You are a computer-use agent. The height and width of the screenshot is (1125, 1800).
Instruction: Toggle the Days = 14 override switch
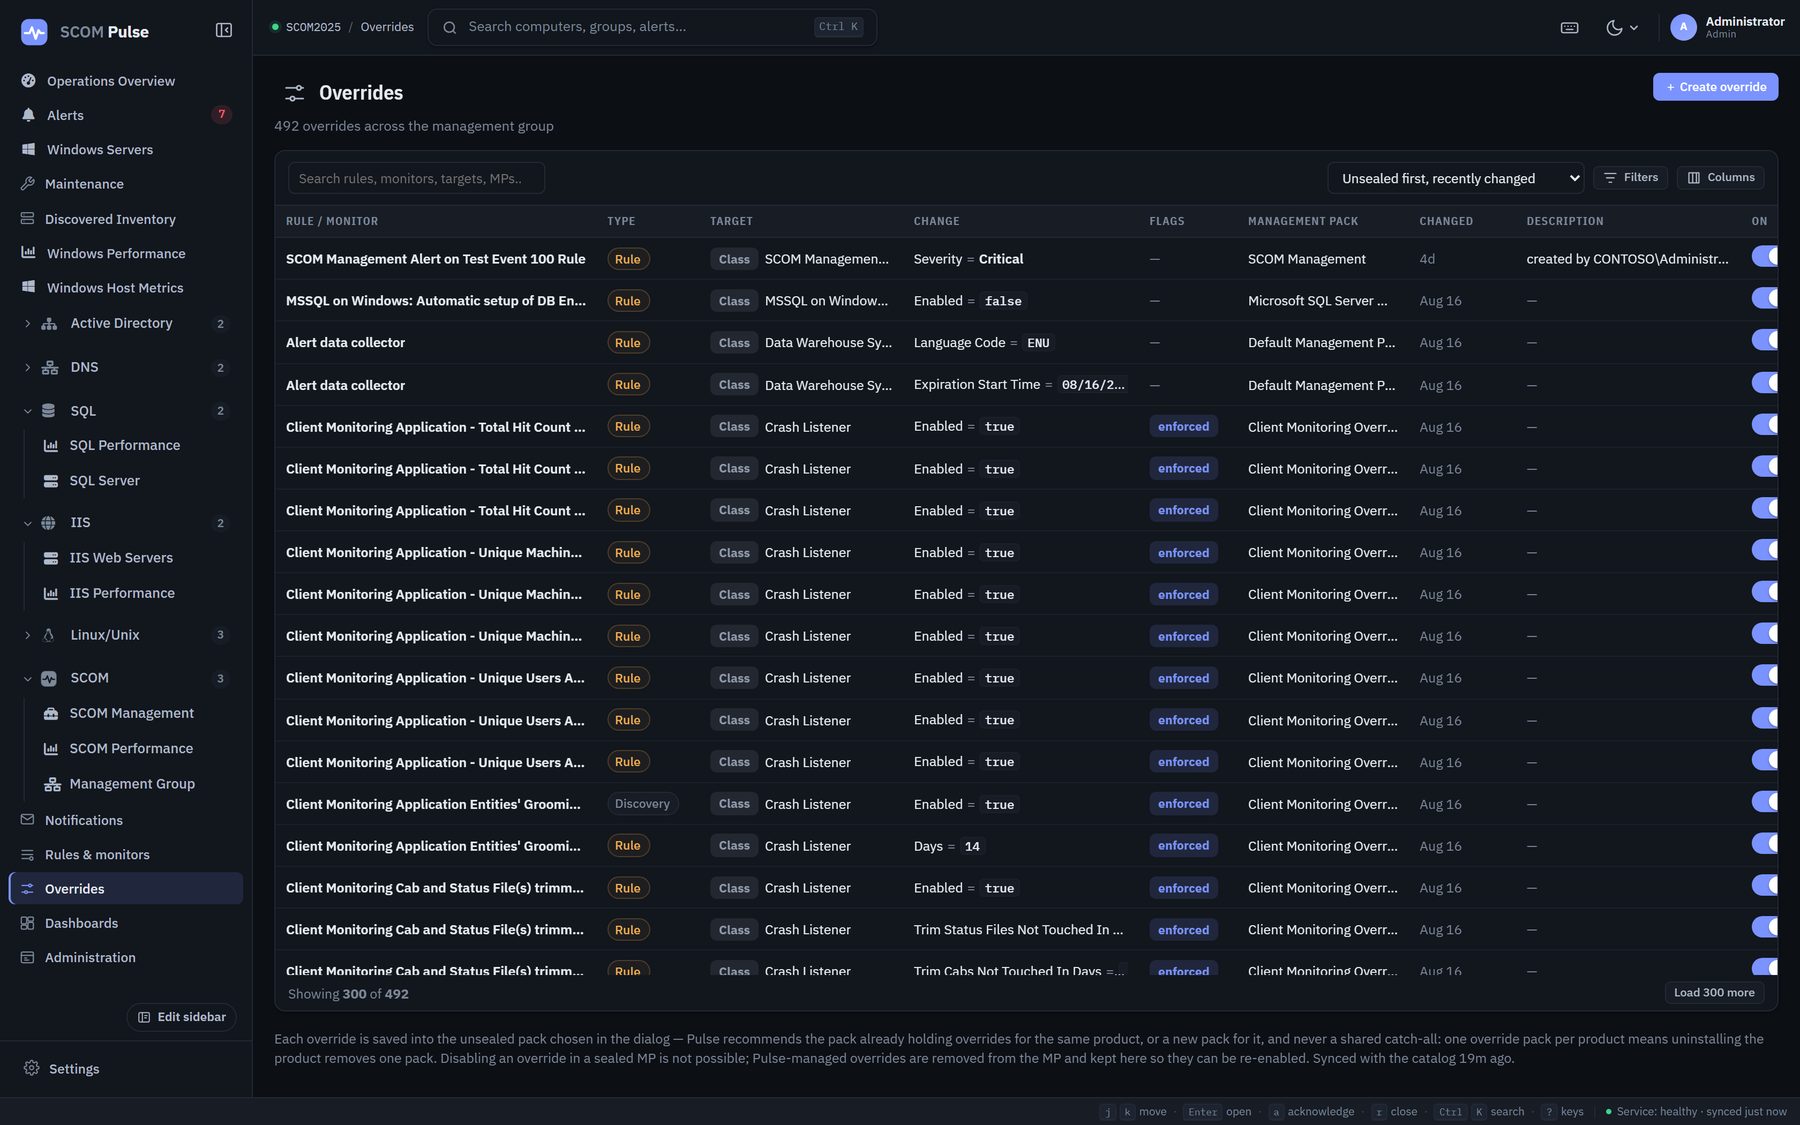coord(1765,844)
